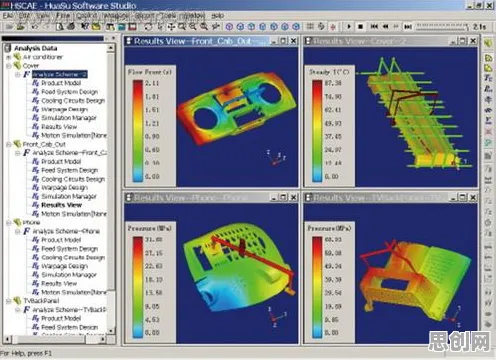
Task: Select the pan four-arrow tool
Action: [171, 27]
